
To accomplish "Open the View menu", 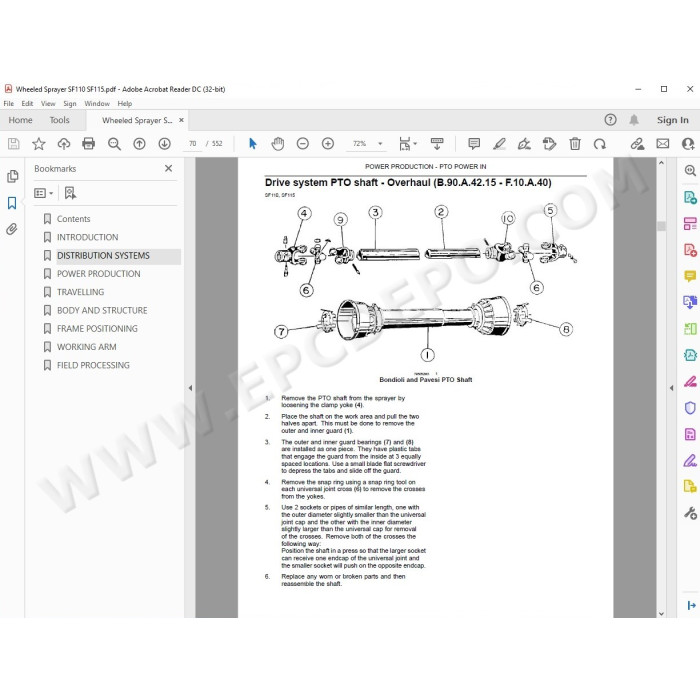I will click(x=48, y=104).
